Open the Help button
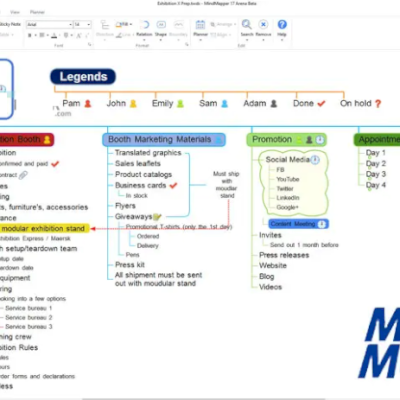The width and height of the screenshot is (400, 400). pos(282,25)
